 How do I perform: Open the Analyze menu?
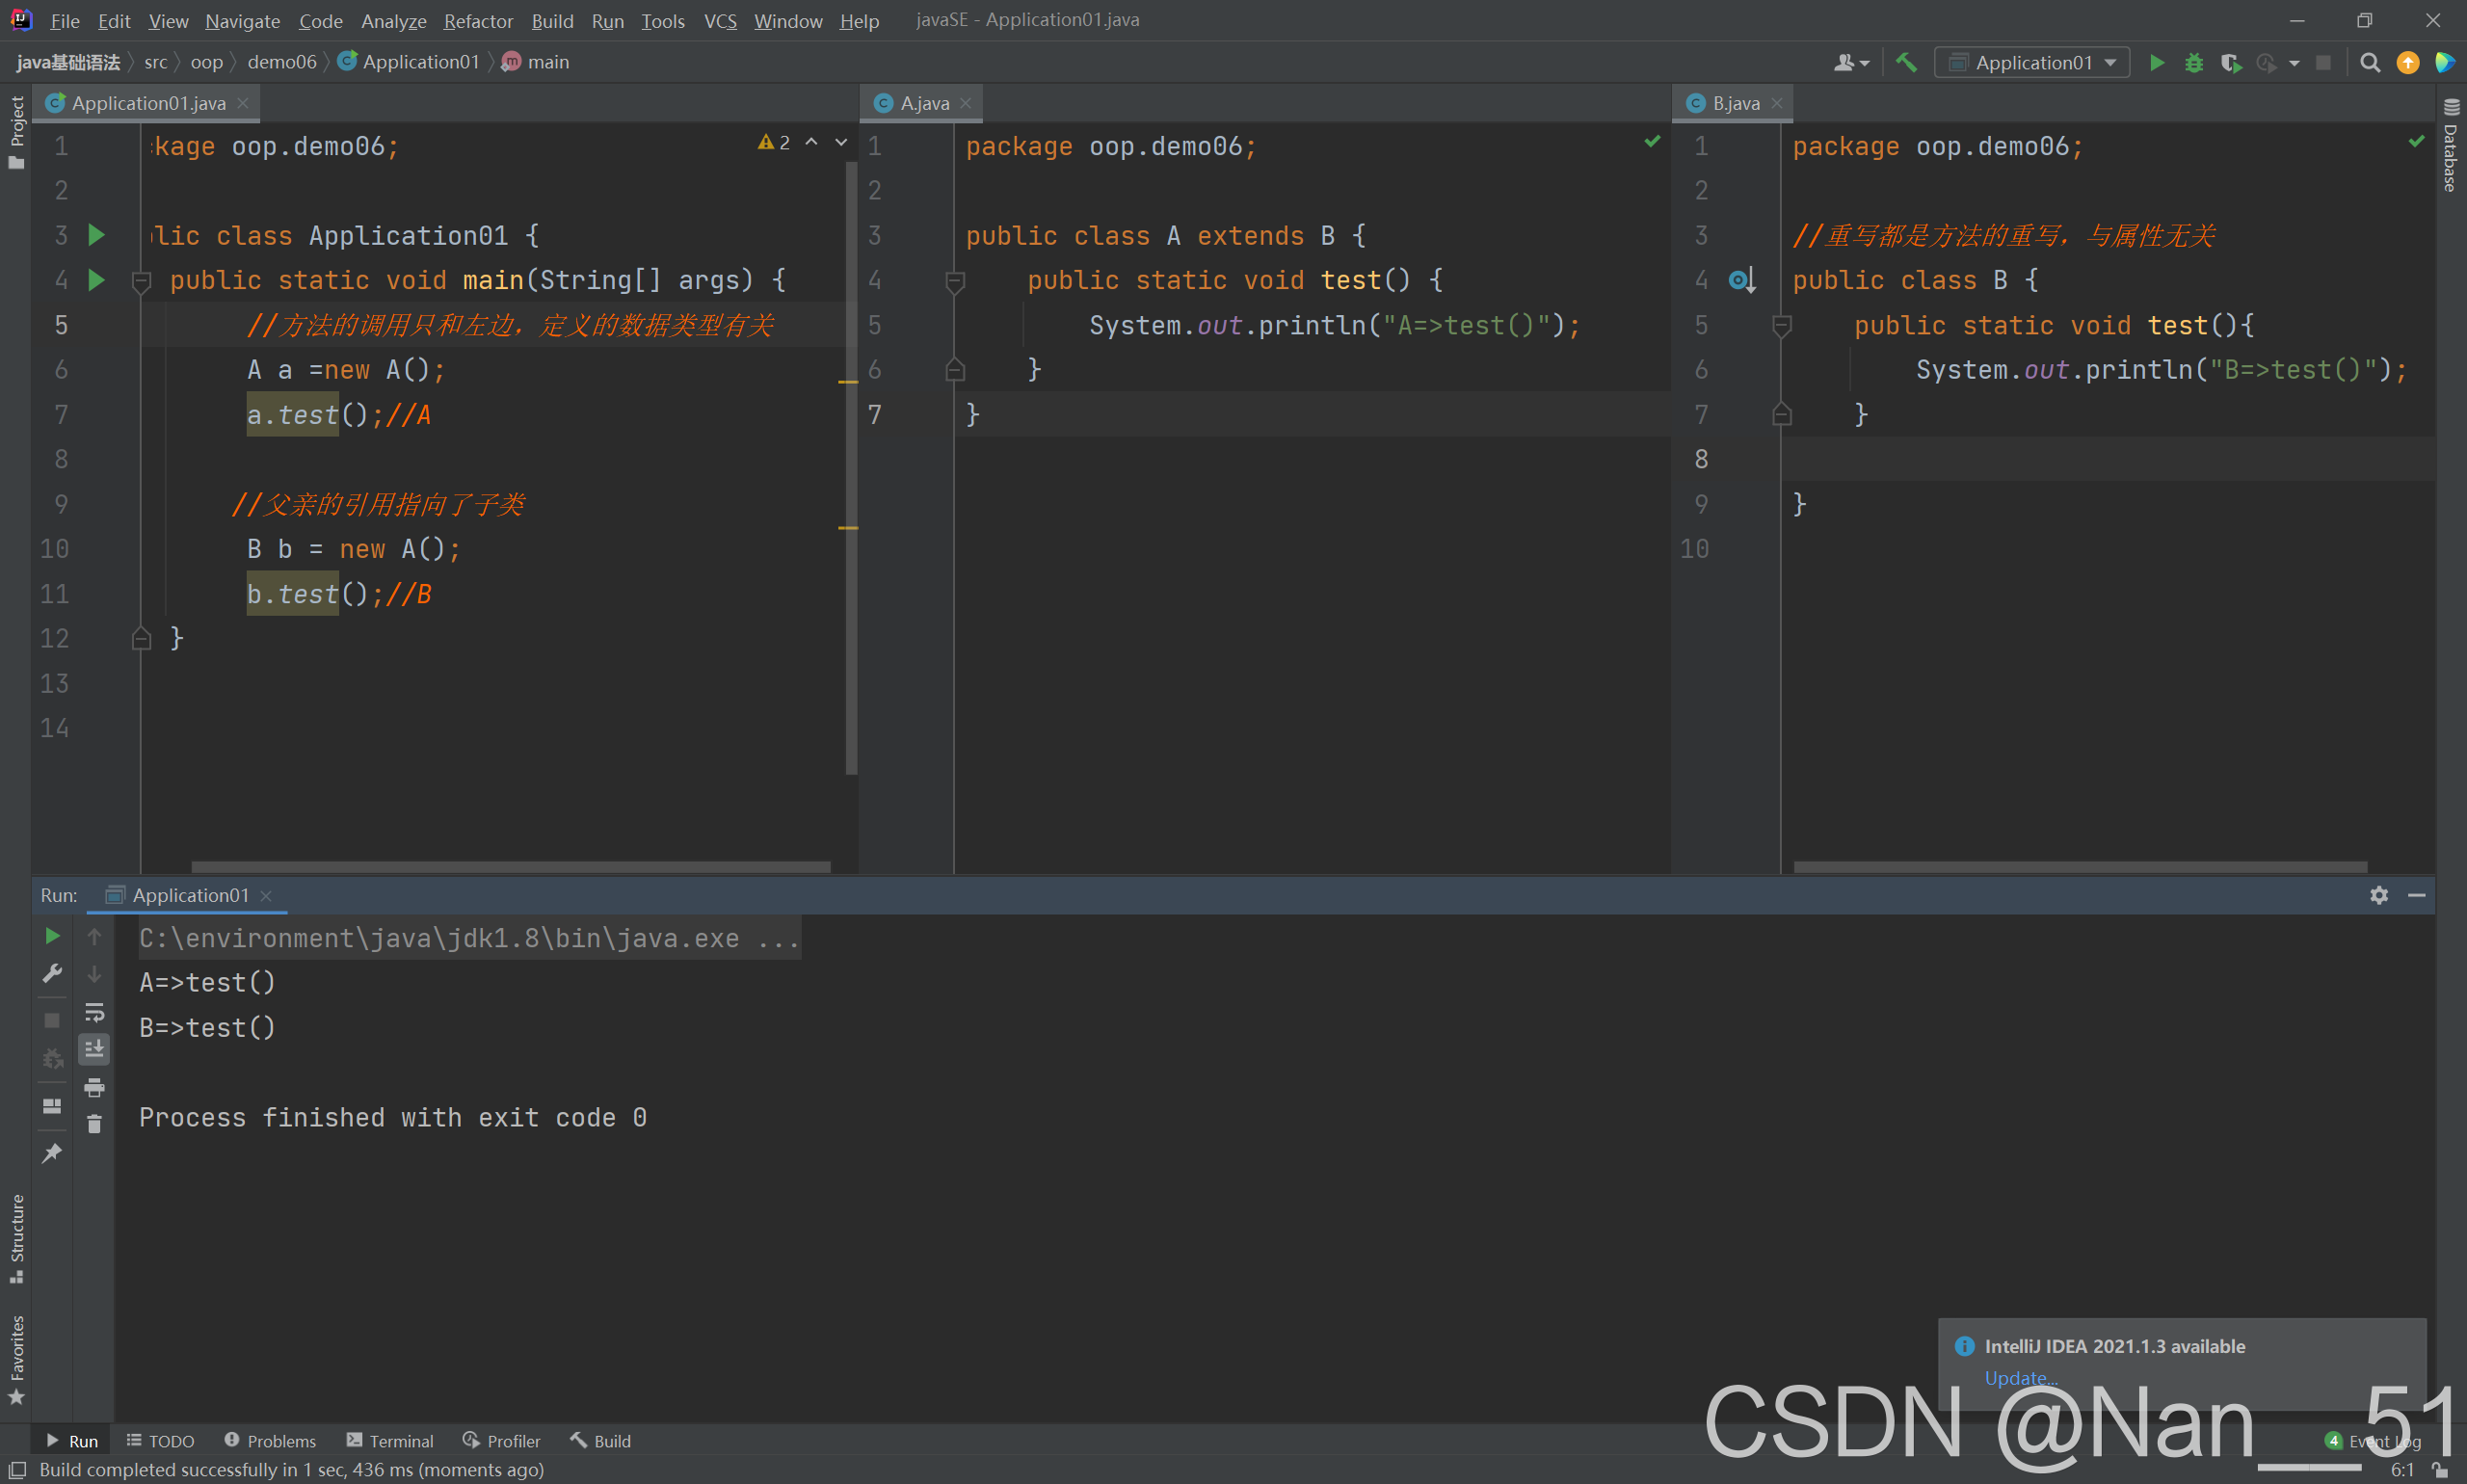(x=393, y=20)
